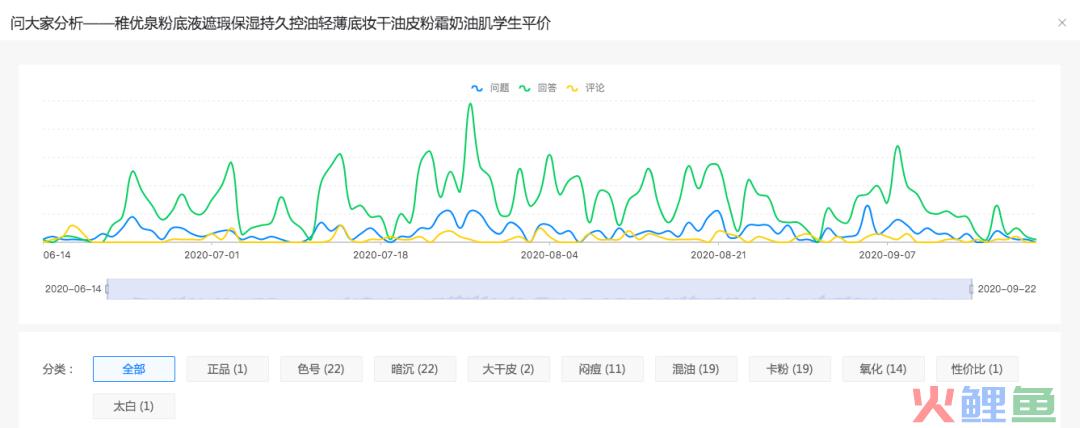Click the slider start date 2020-06-14
Viewport: 1080px width, 428px height.
coord(73,289)
